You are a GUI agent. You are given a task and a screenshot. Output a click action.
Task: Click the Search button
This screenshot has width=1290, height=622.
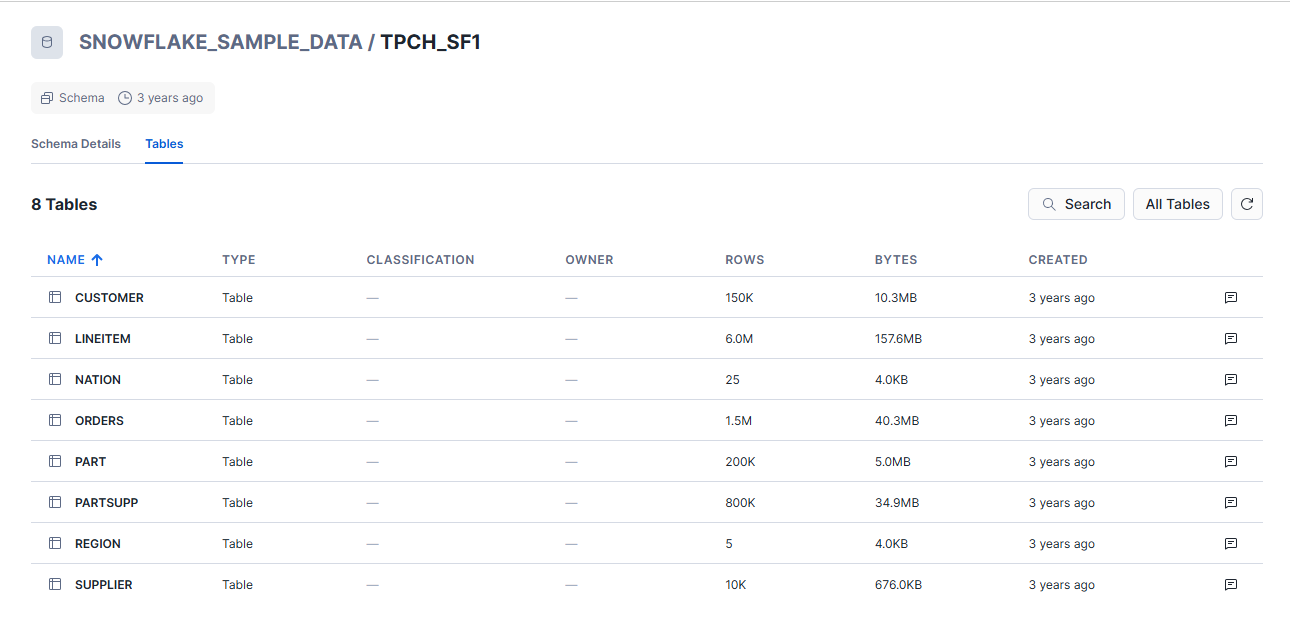pos(1076,204)
